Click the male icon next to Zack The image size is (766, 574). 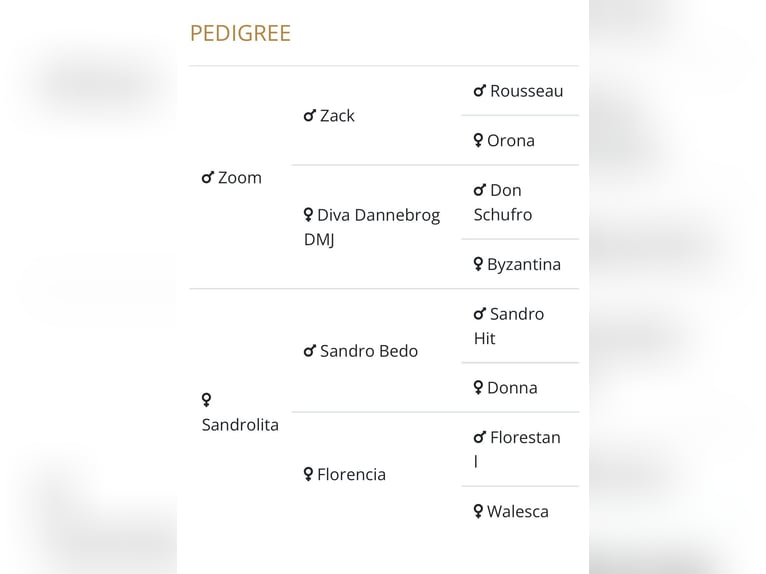[x=310, y=116]
